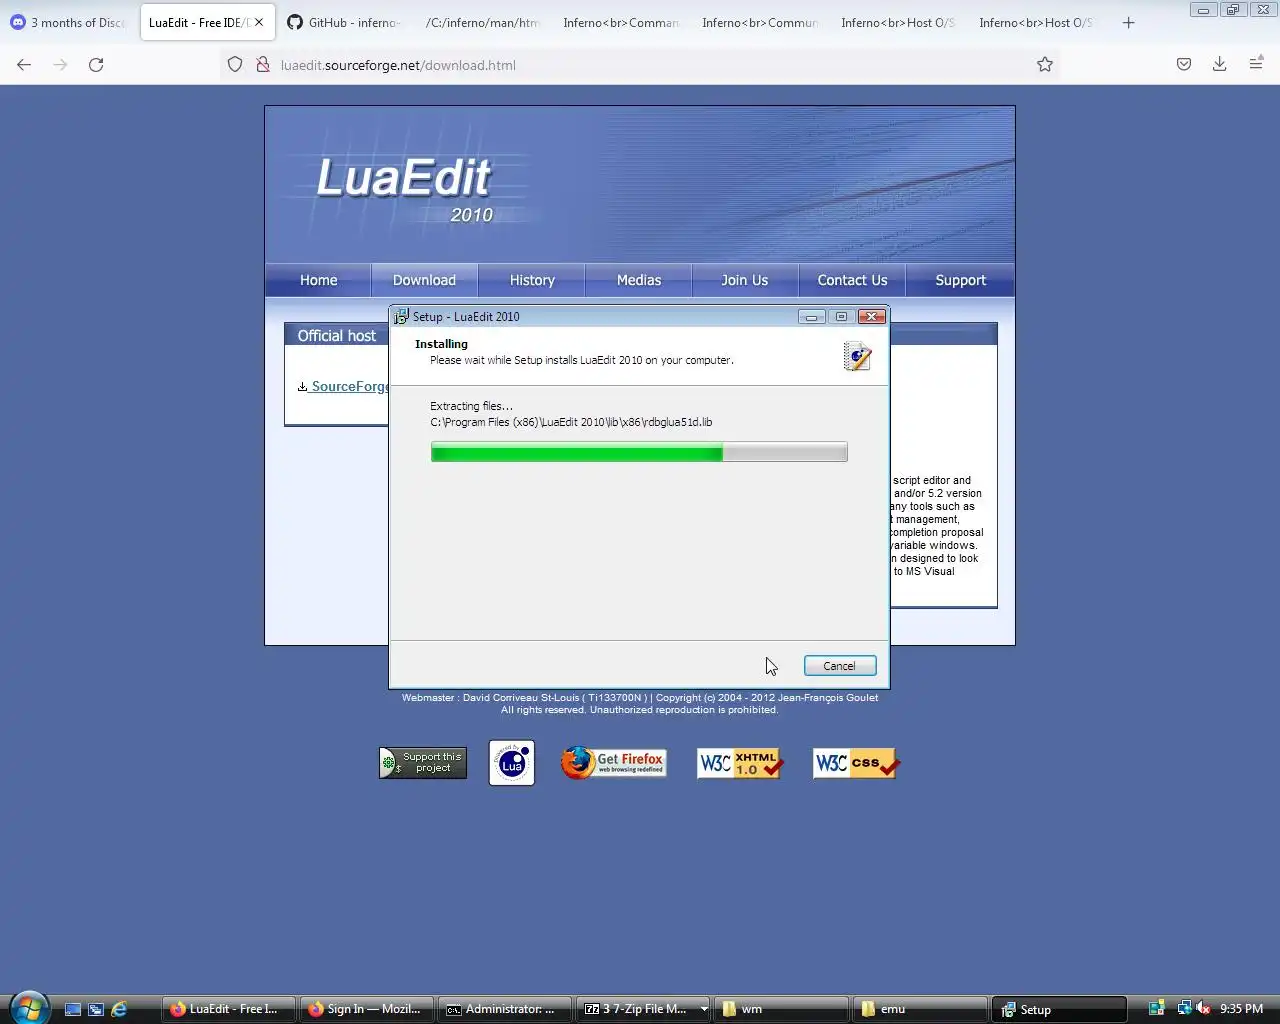Expand the 7-Zip File Manager taskbar group

tap(704, 1009)
